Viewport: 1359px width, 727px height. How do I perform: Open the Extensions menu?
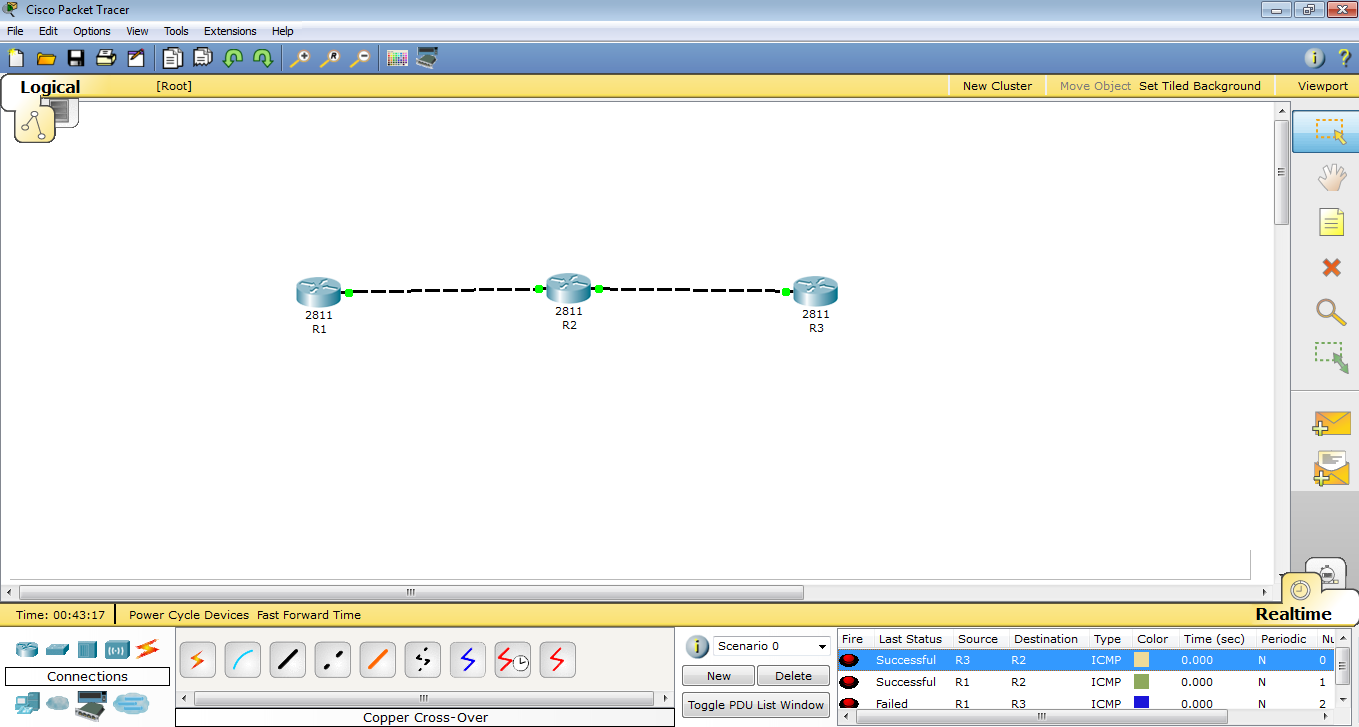[229, 31]
